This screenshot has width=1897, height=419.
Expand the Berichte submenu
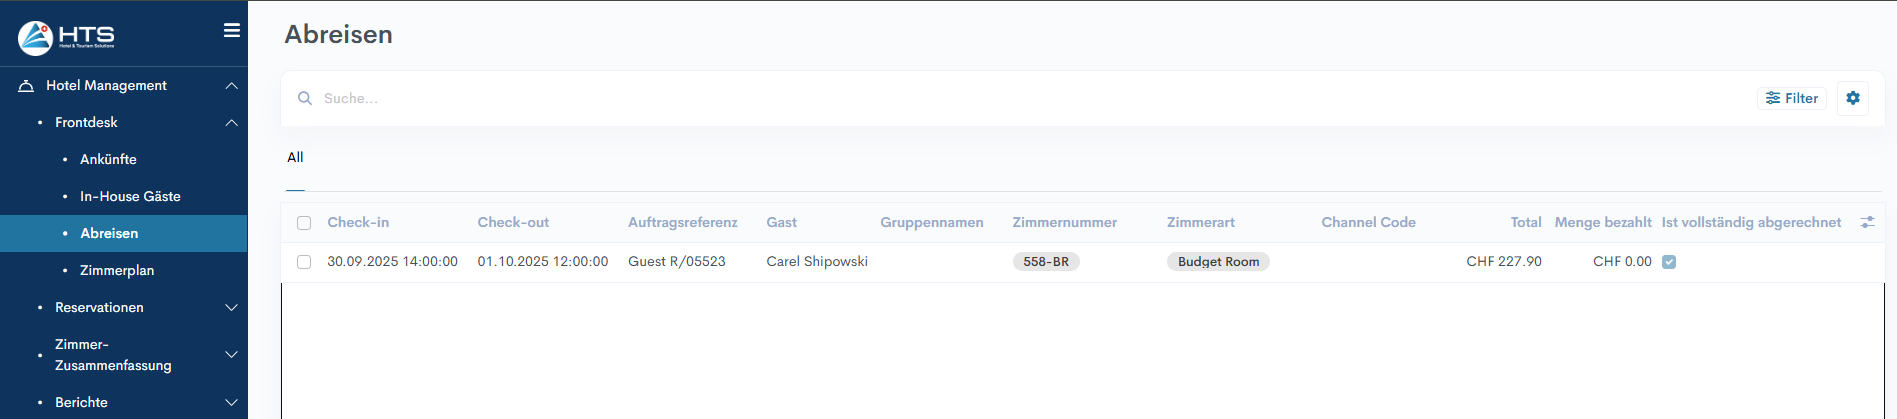click(231, 403)
